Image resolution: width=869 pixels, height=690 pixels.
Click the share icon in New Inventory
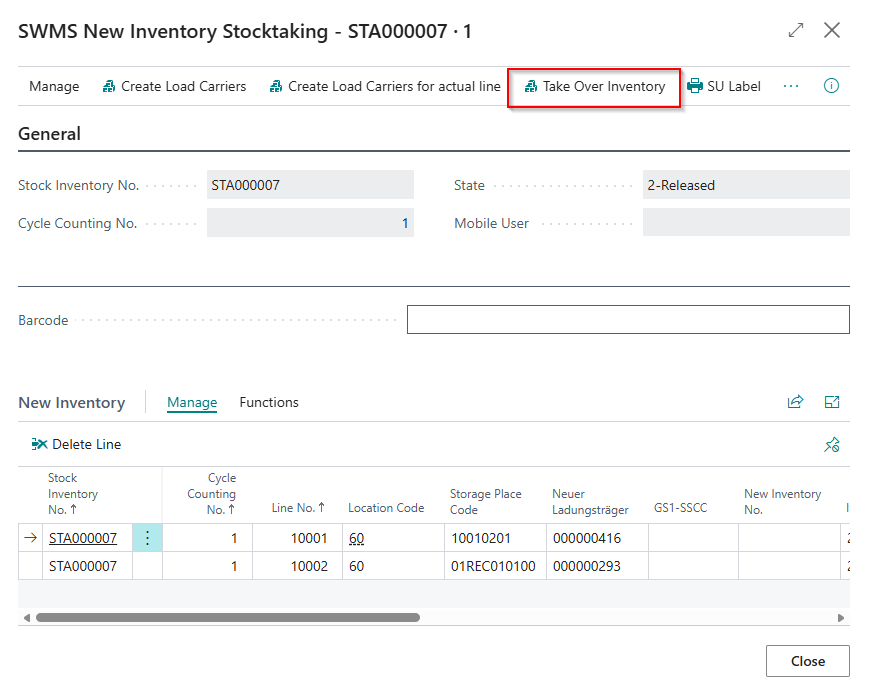[795, 402]
